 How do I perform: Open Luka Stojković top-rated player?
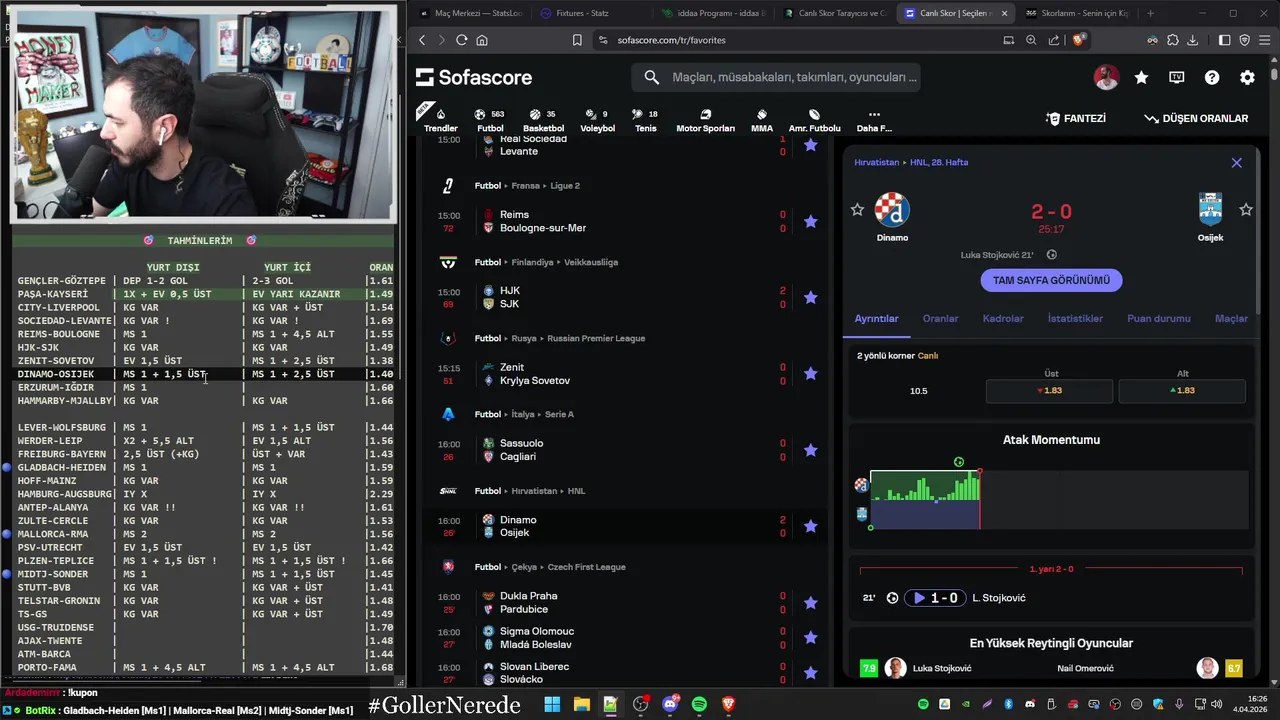941,668
